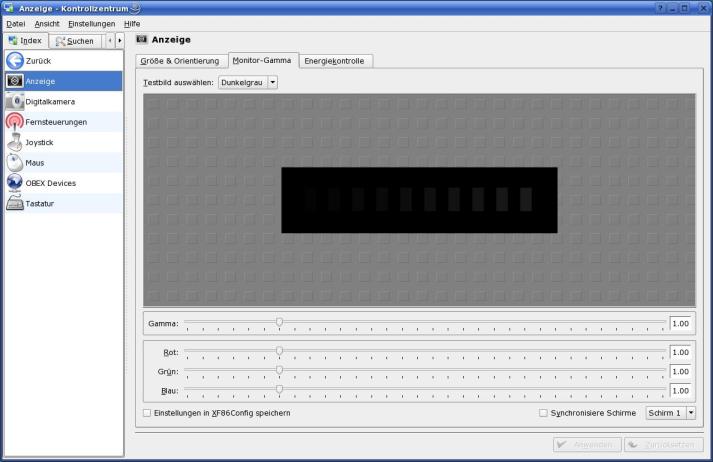Toggle the Synchronisiere Schirme checkbox
The image size is (713, 462).
543,413
